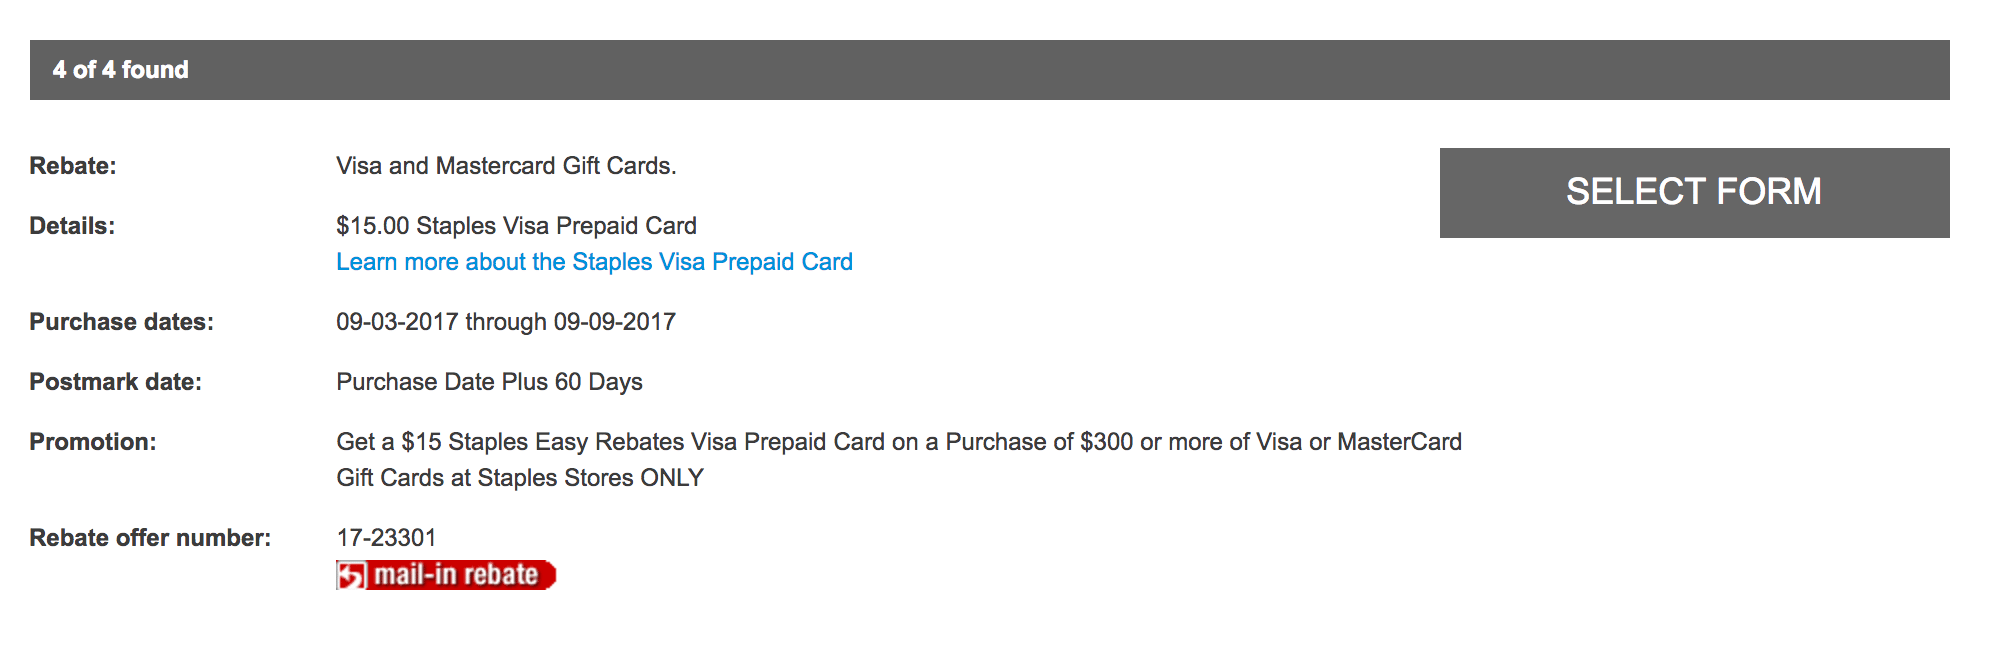
Task: Click the $15.00 Staples Visa Prepaid Card text
Action: click(516, 226)
